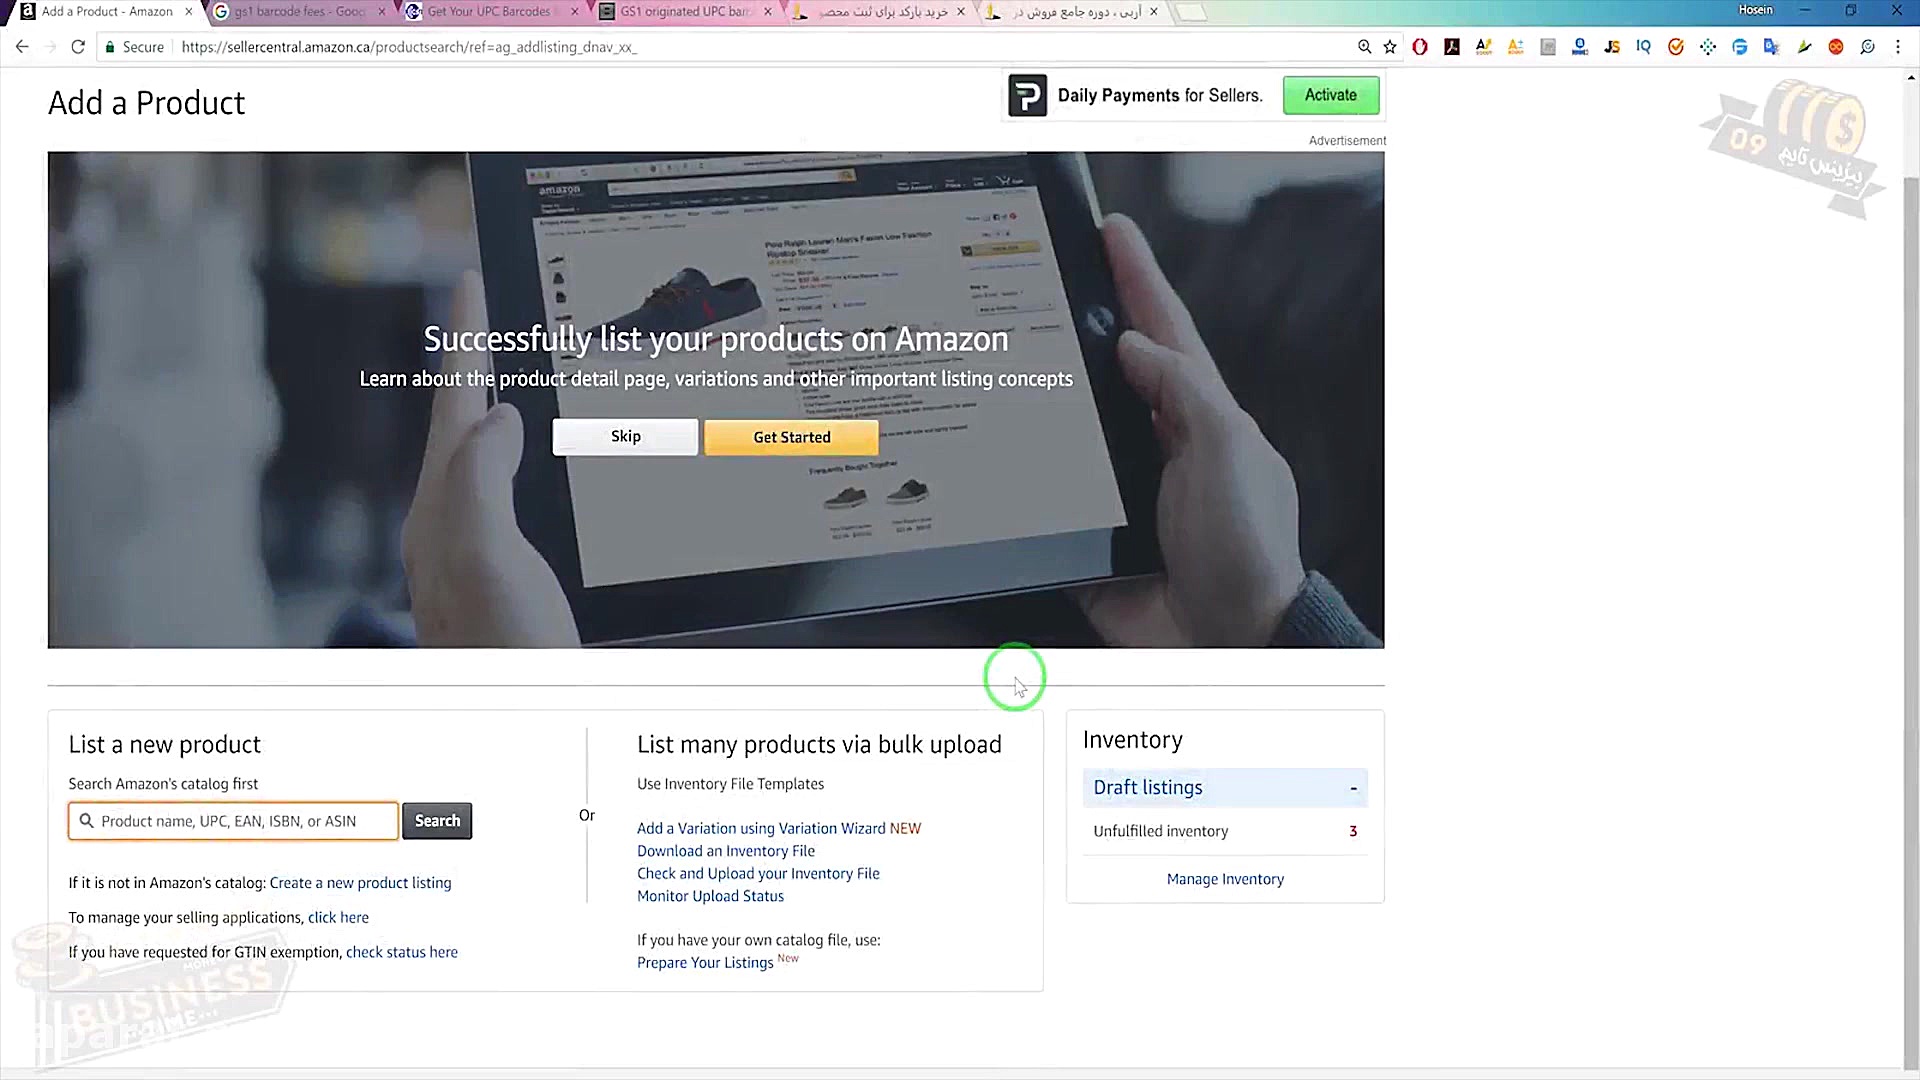Switch to the Get Your UPC Barcodes tab
Image resolution: width=1920 pixels, height=1080 pixels.
(488, 12)
